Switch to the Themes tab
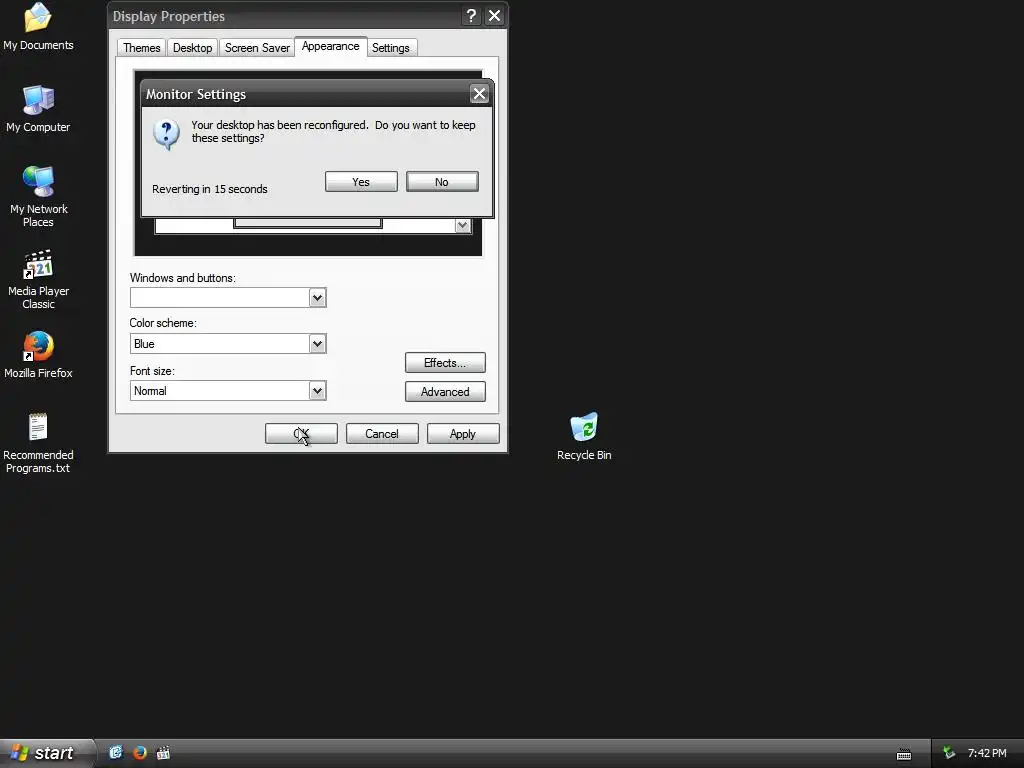1024x768 pixels. point(142,48)
